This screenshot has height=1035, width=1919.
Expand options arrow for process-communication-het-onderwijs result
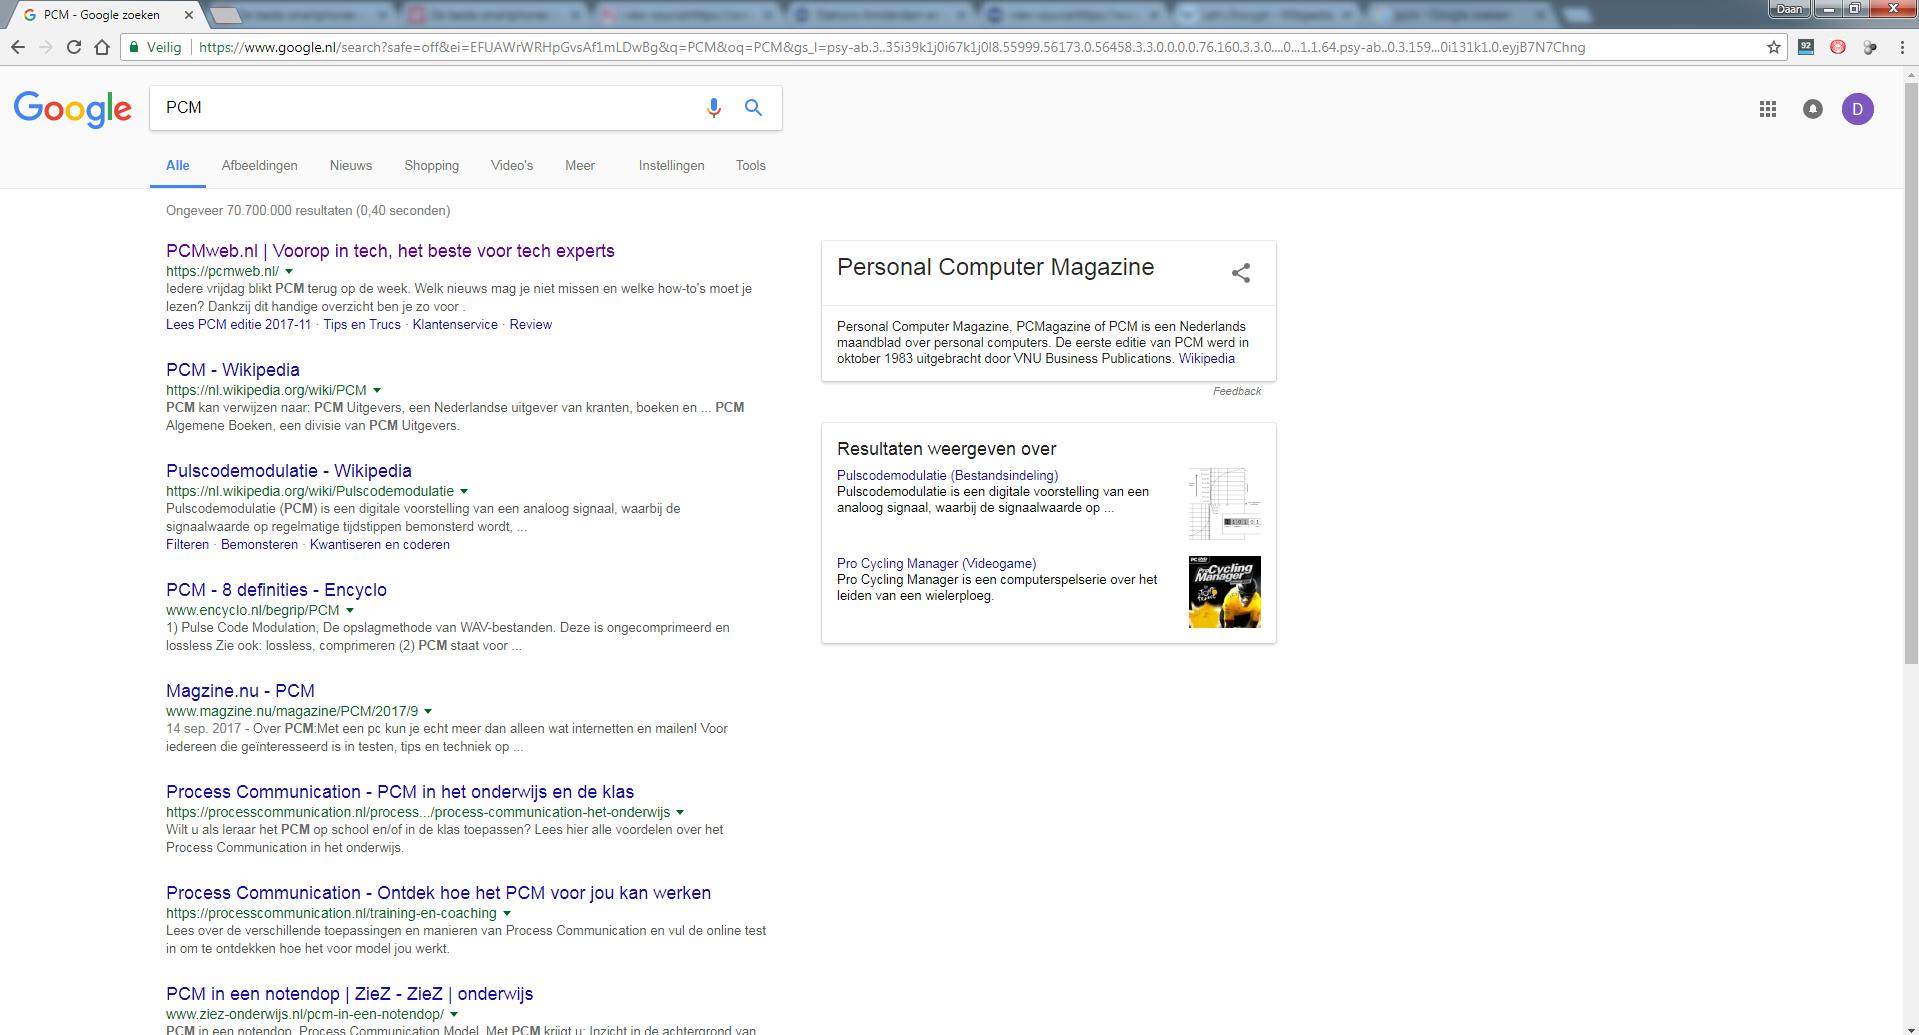[680, 812]
